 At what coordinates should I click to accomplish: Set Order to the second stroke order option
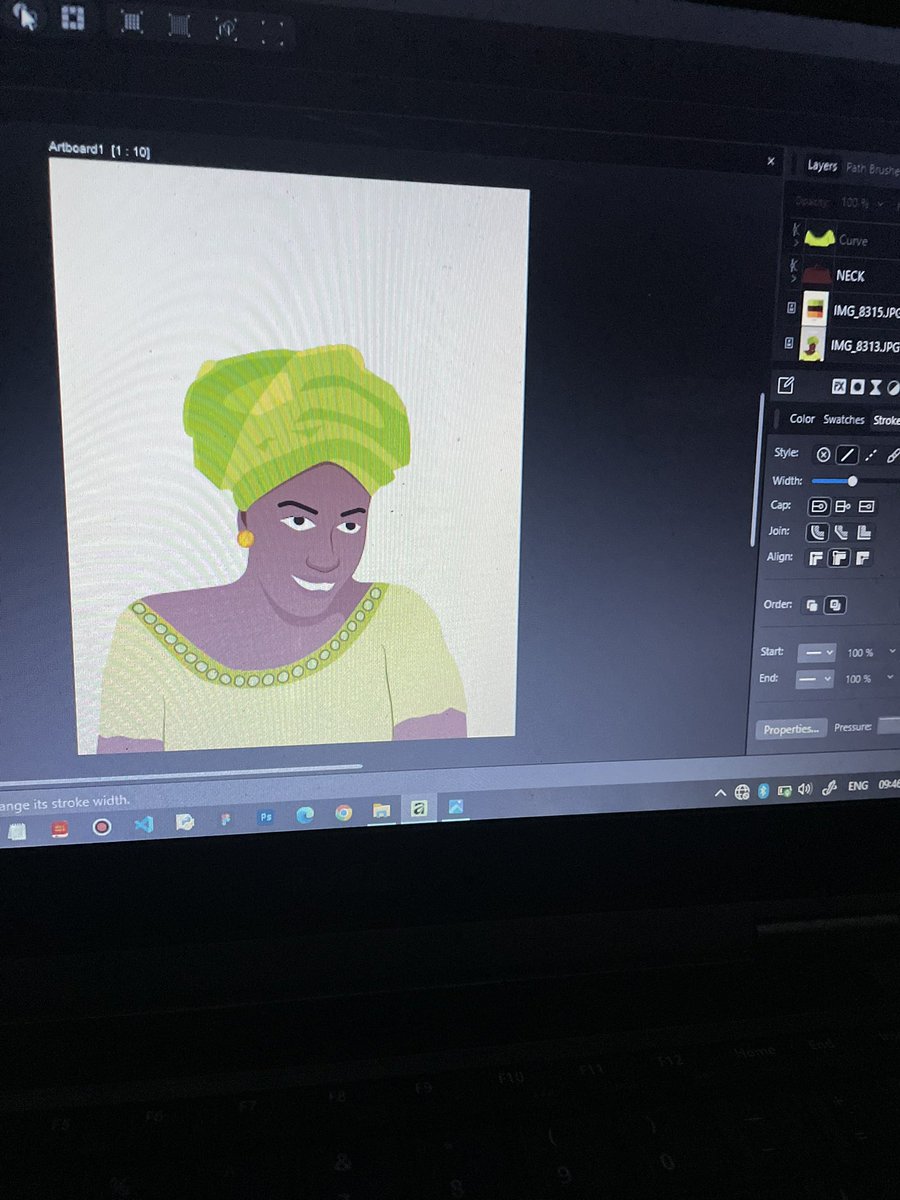tap(835, 605)
